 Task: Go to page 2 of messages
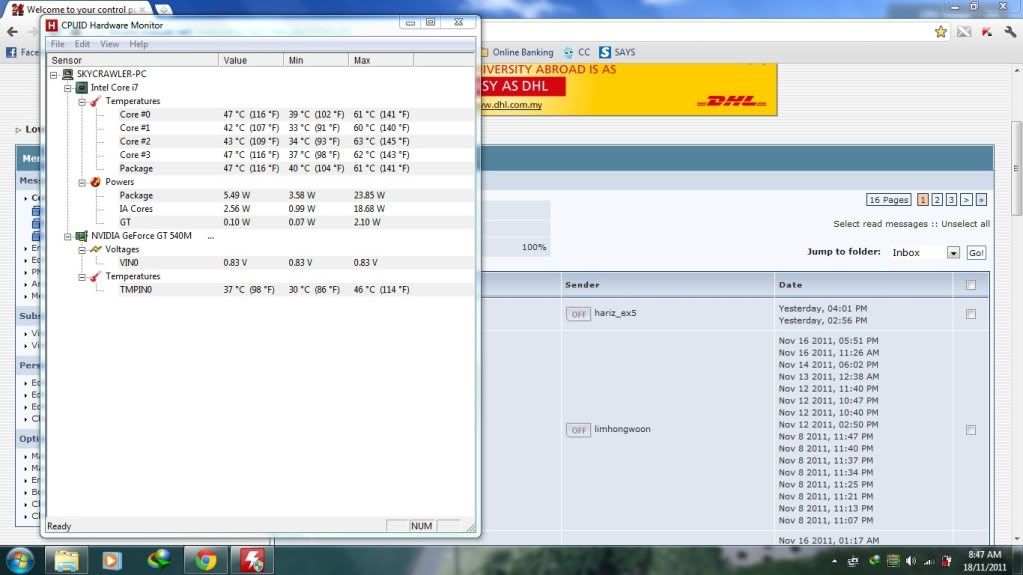click(937, 200)
